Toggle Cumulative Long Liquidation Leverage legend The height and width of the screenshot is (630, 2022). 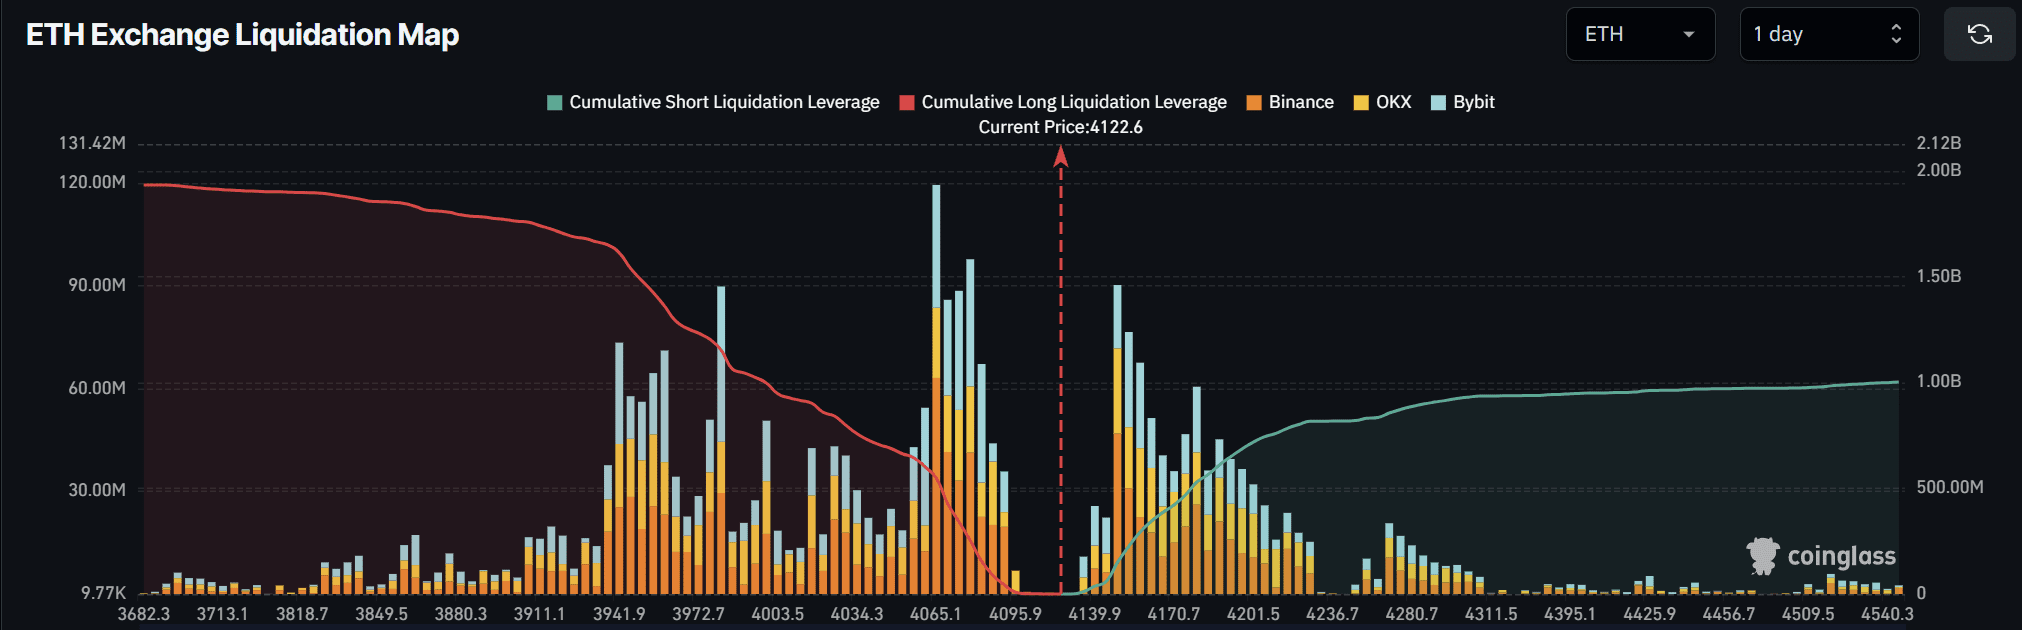coord(1073,102)
